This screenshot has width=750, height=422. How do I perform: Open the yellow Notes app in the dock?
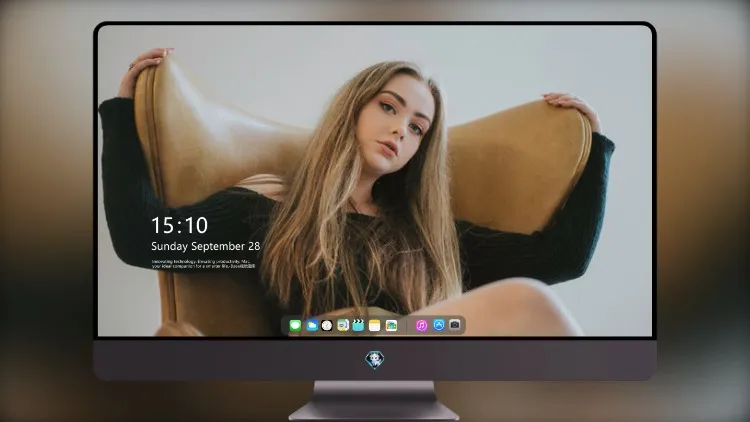(x=375, y=326)
